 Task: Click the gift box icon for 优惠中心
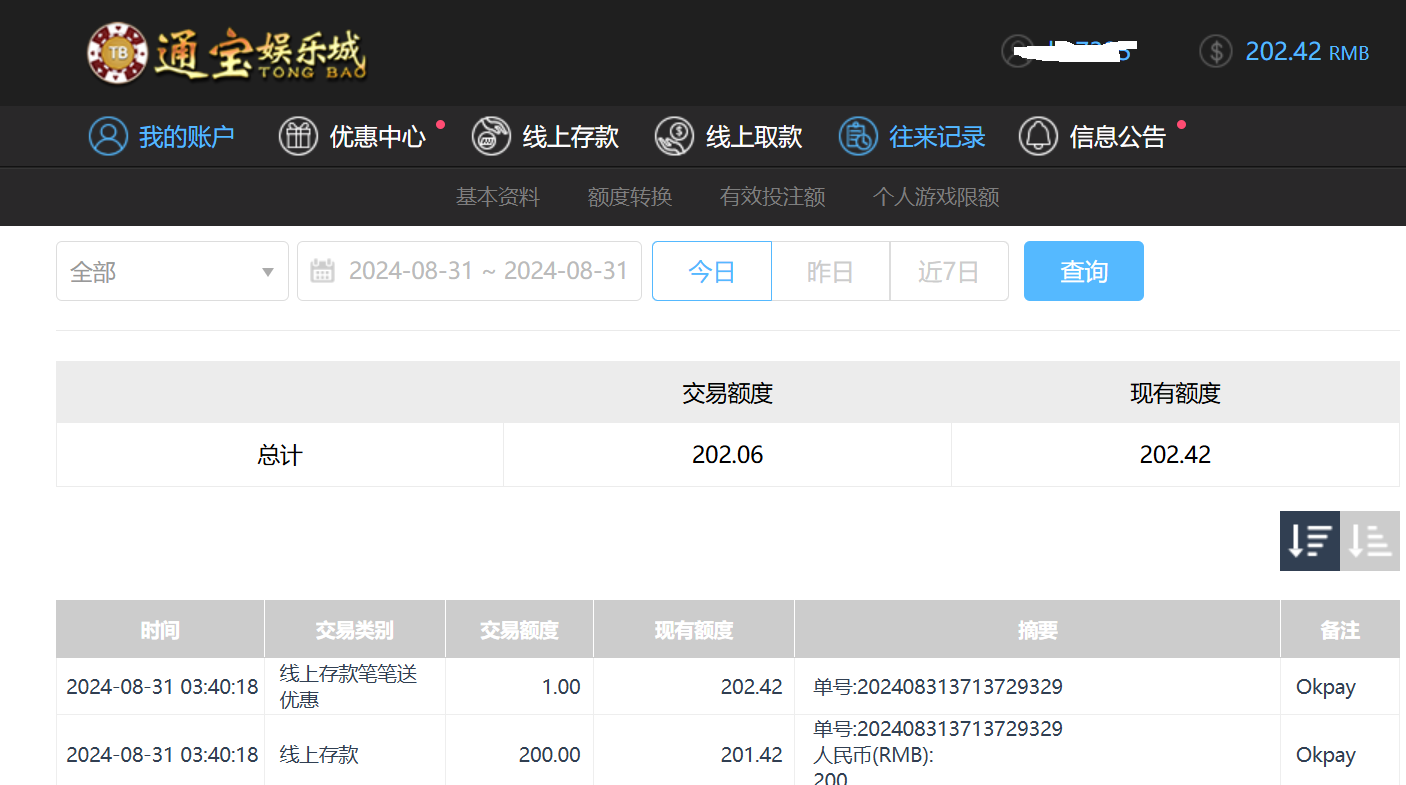(x=298, y=136)
